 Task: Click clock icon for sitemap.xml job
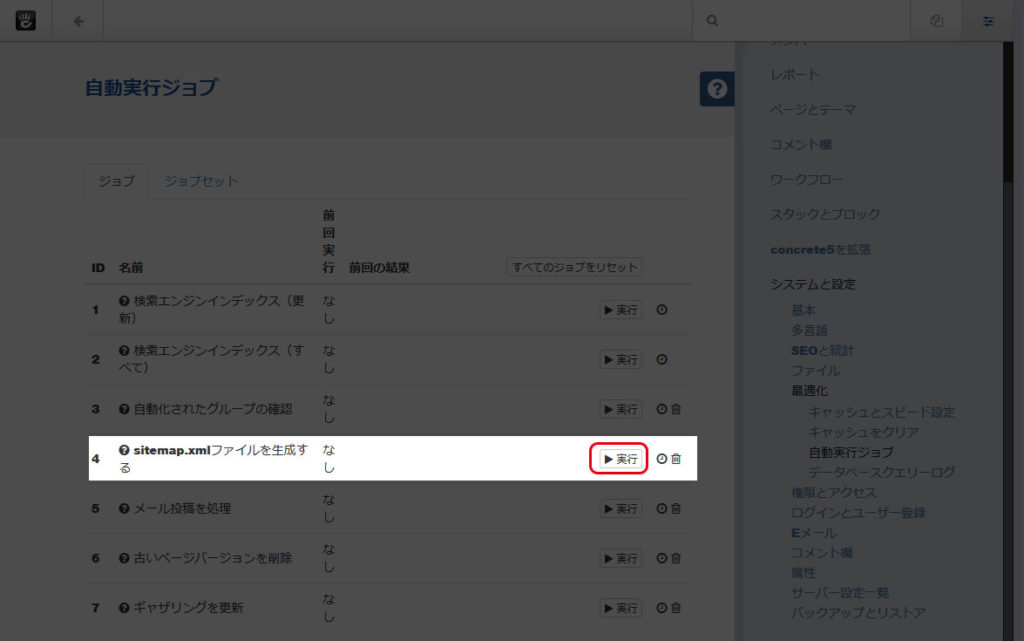click(662, 459)
